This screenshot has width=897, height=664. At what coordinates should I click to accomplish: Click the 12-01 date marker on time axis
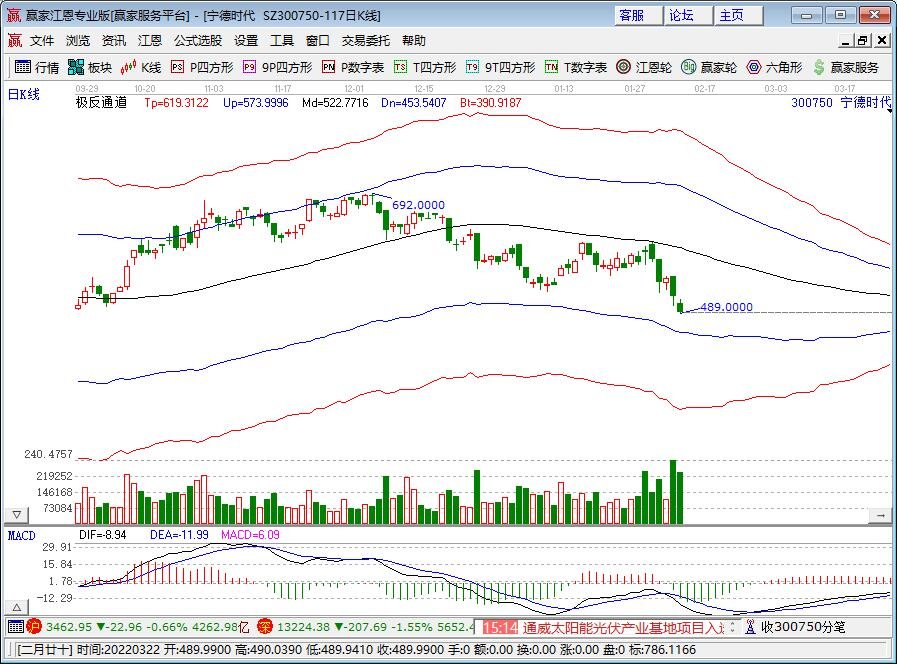coord(354,89)
